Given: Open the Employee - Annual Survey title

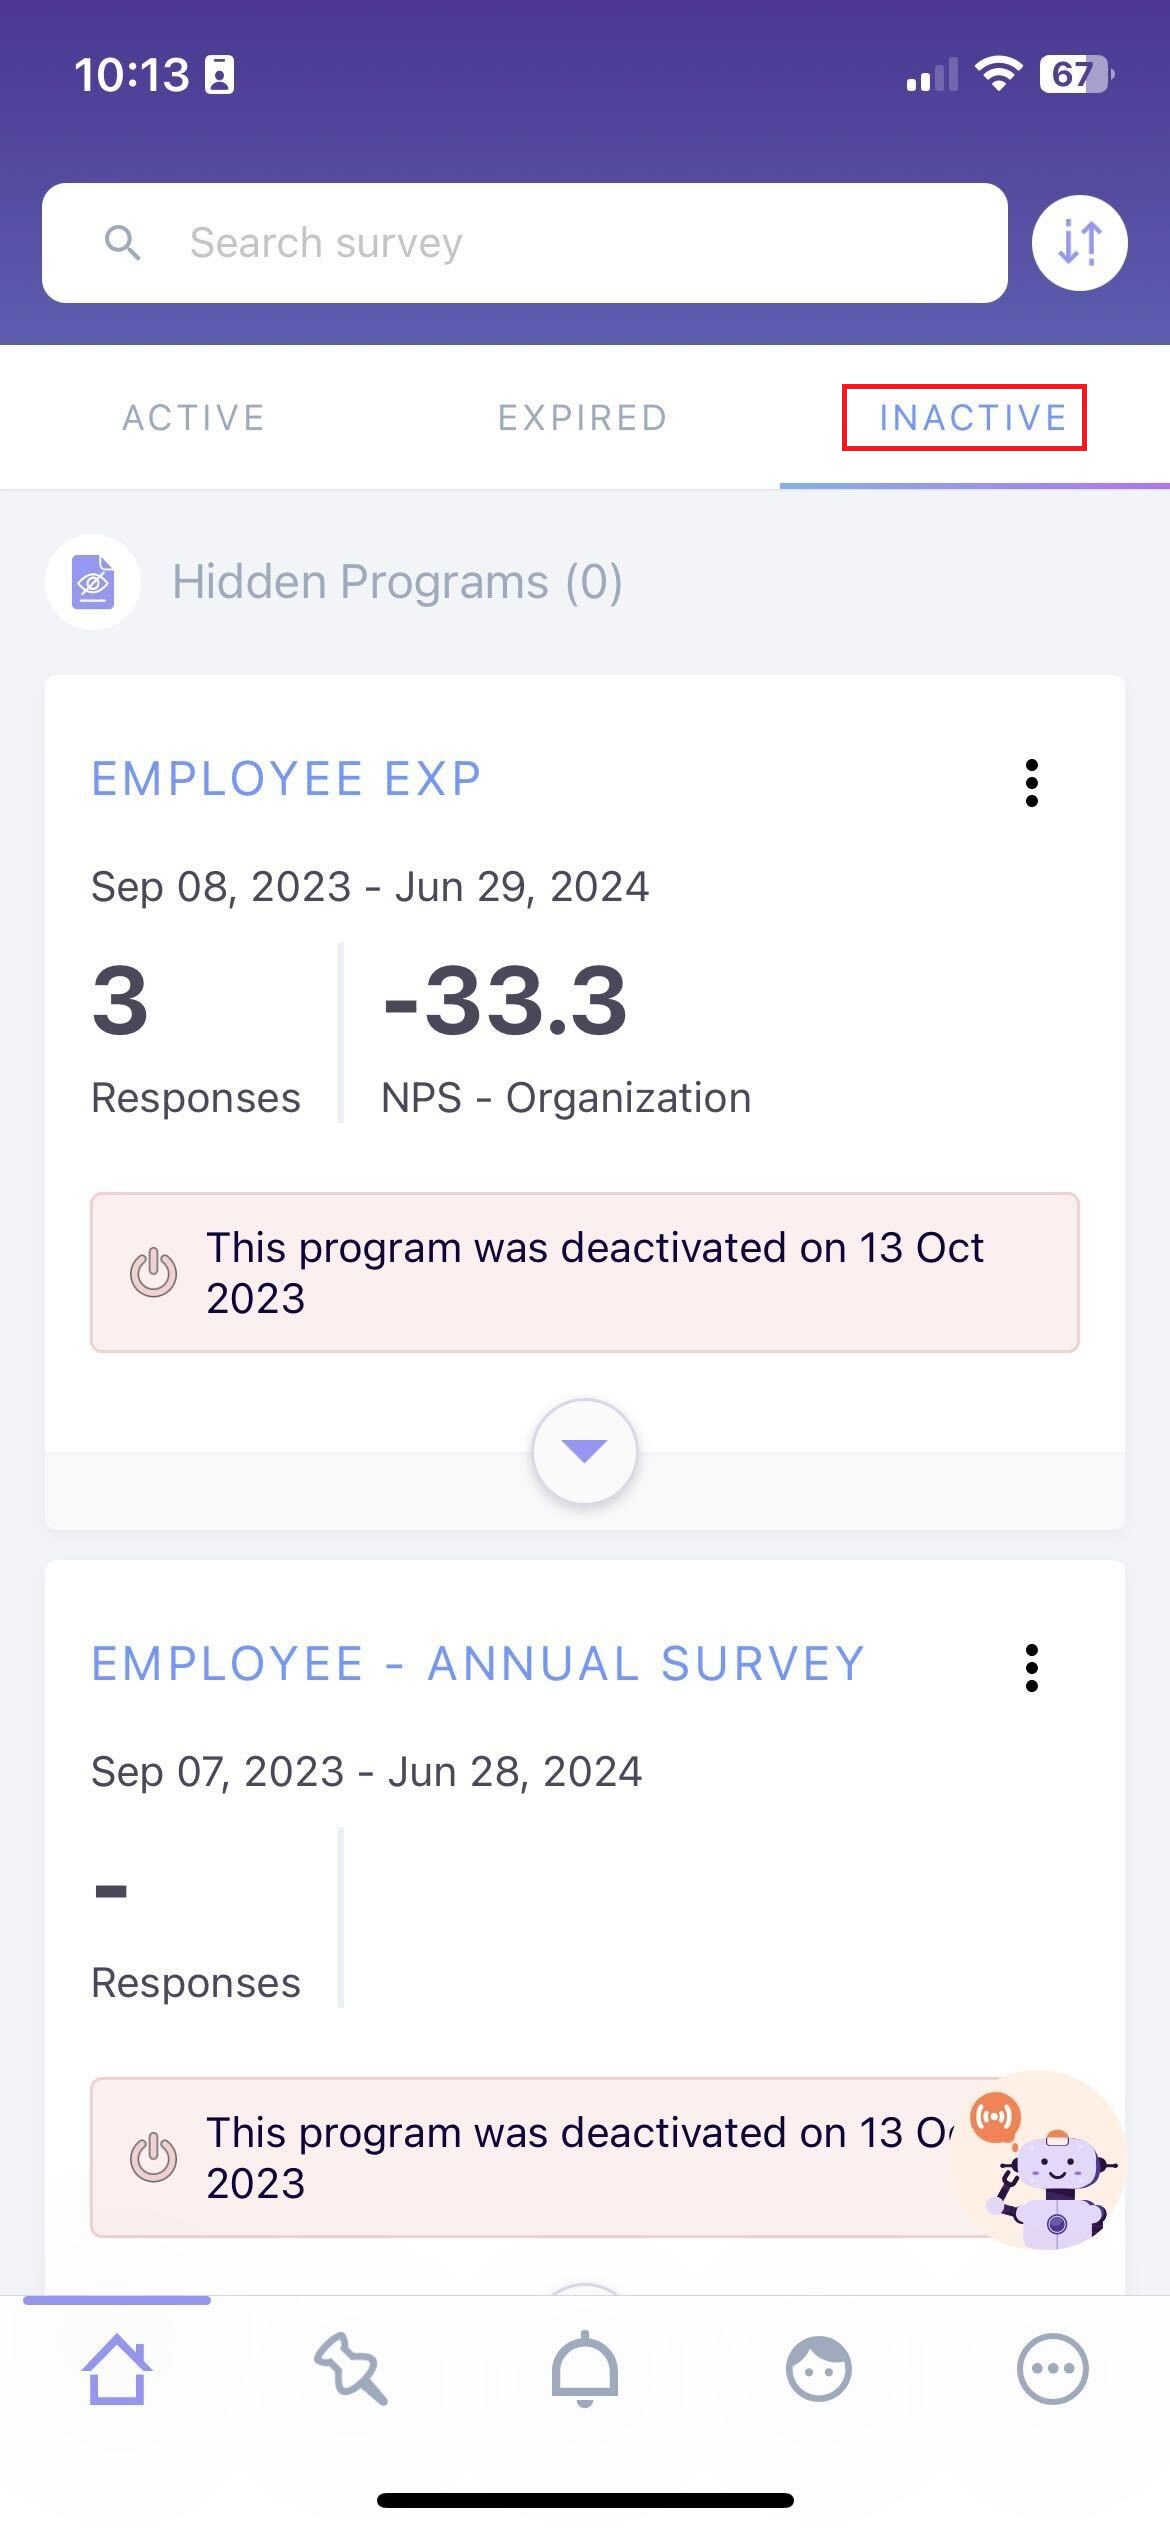Looking at the screenshot, I should [478, 1664].
